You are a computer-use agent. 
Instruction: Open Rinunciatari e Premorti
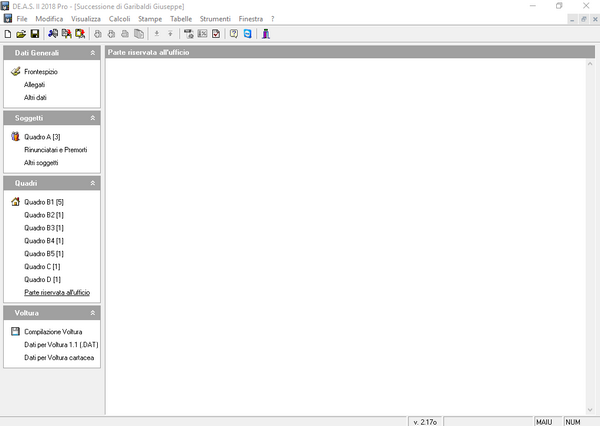tap(56, 150)
